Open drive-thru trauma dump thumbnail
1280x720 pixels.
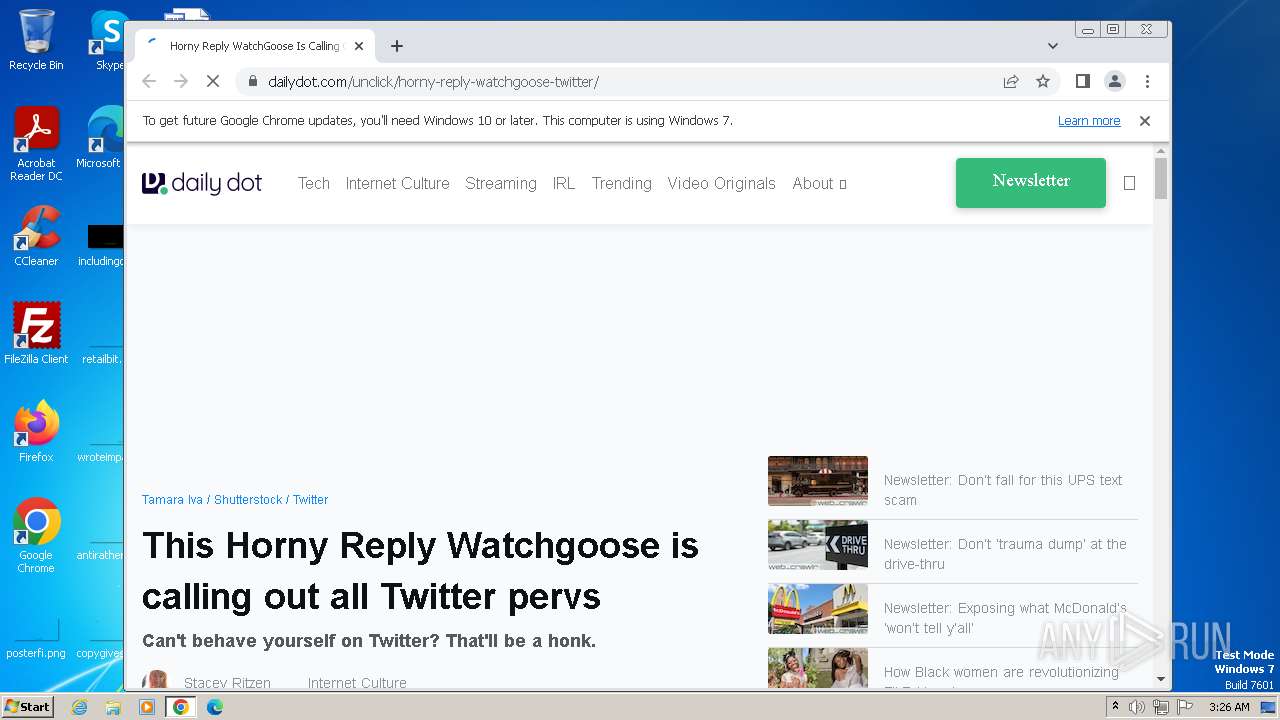pyautogui.click(x=818, y=545)
